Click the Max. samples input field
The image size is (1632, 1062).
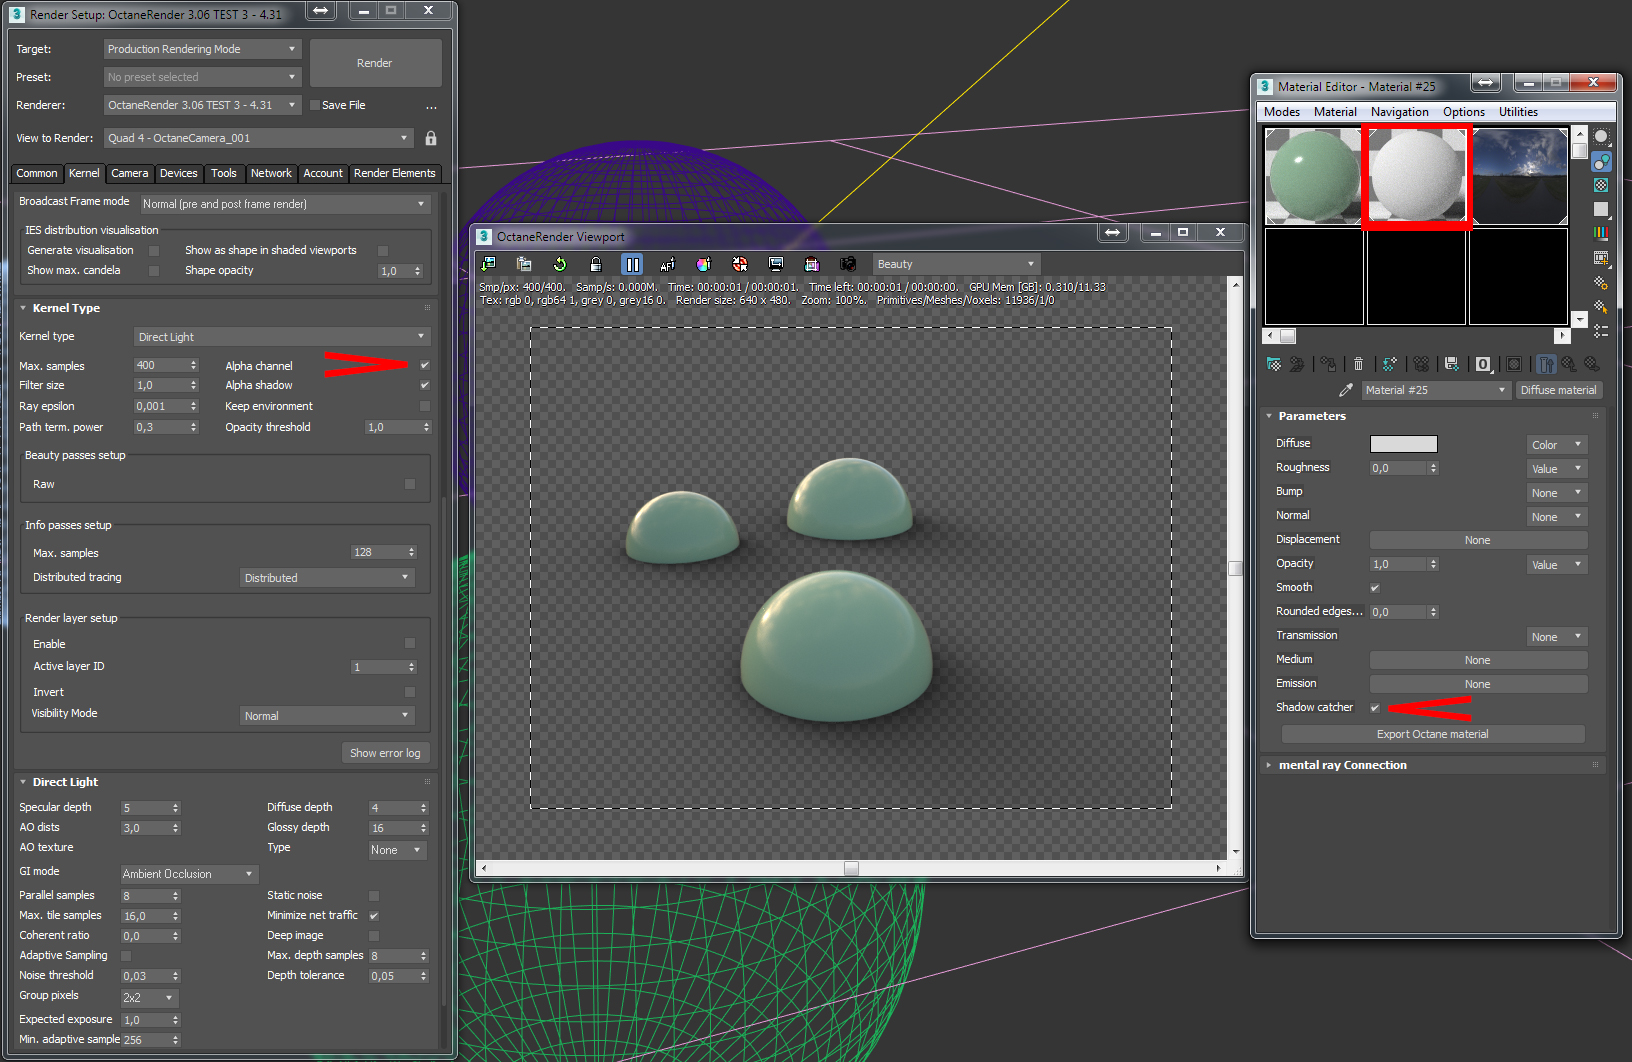tap(160, 365)
